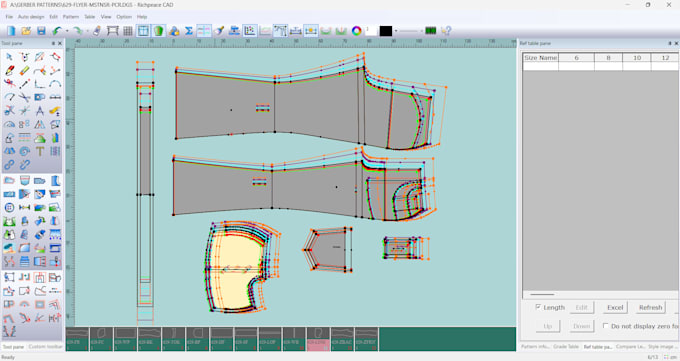The width and height of the screenshot is (680, 361).
Task: Click the Size Name column header
Action: (540, 58)
